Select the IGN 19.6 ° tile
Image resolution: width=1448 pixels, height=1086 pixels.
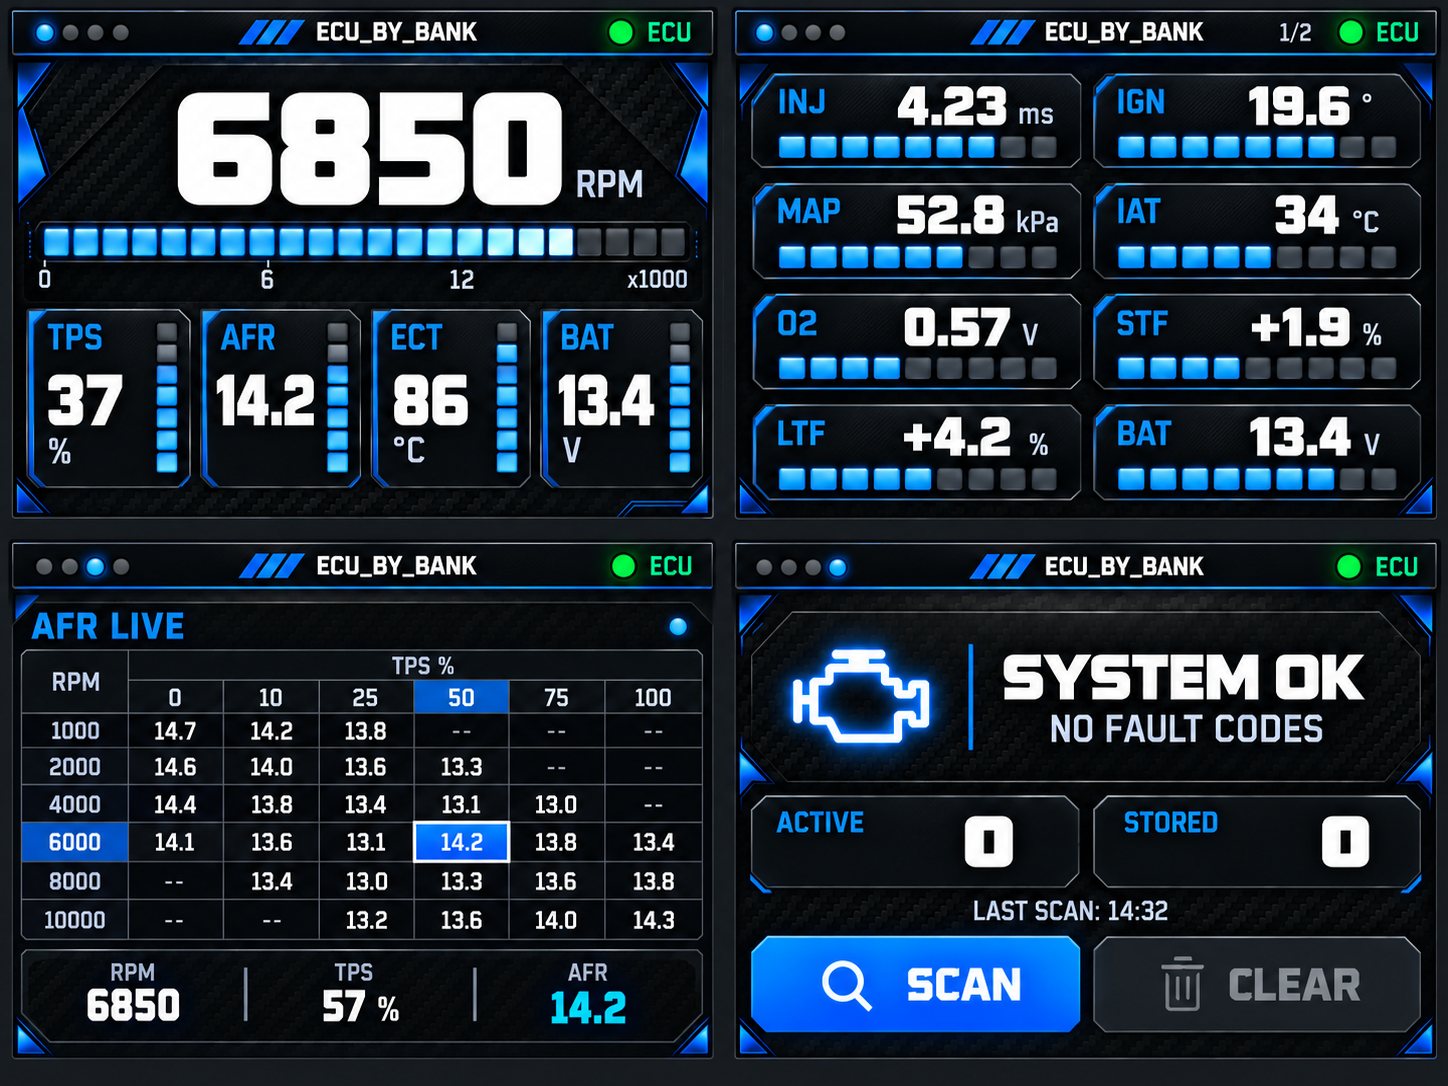(1257, 120)
